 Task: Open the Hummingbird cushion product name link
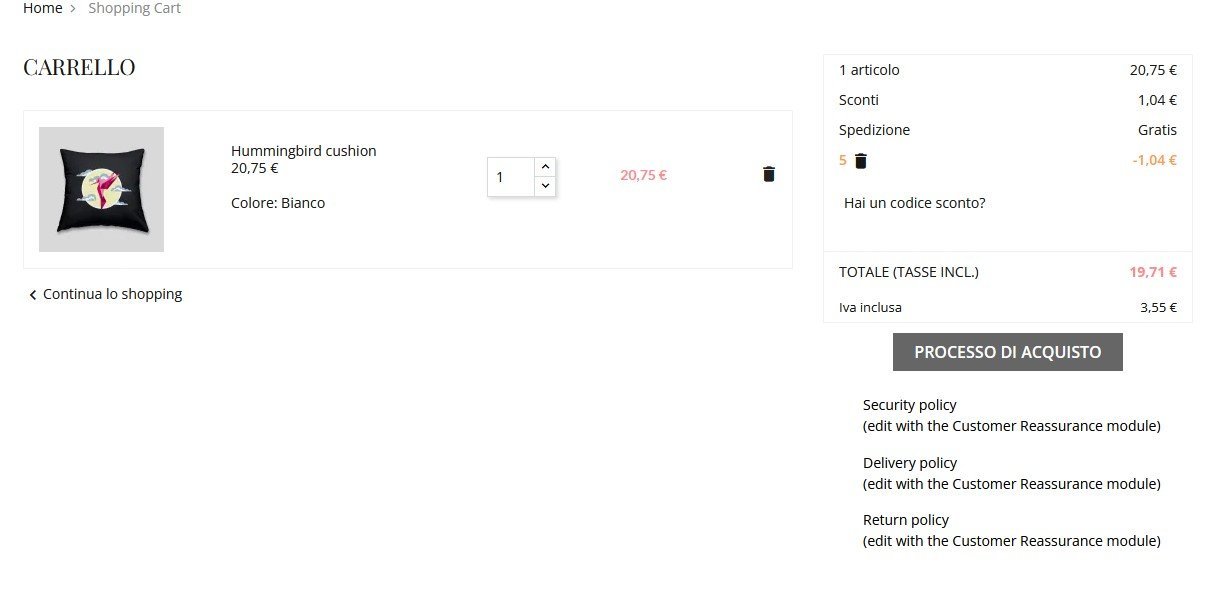[x=303, y=151]
